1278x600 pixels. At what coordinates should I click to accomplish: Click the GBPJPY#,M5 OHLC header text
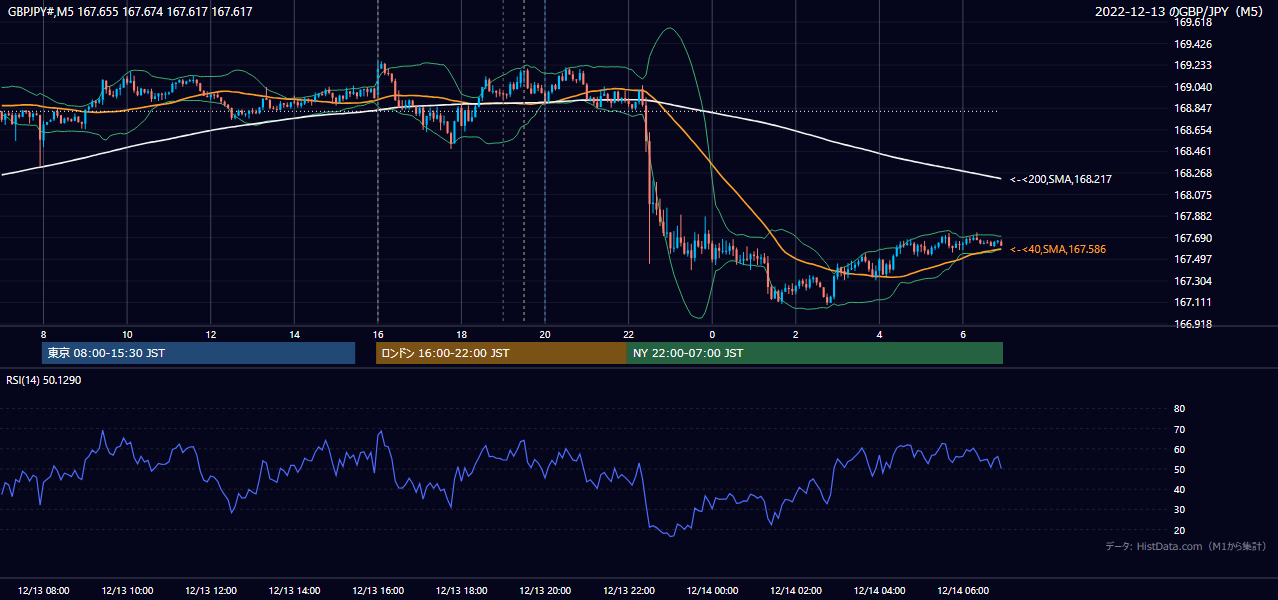128,12
